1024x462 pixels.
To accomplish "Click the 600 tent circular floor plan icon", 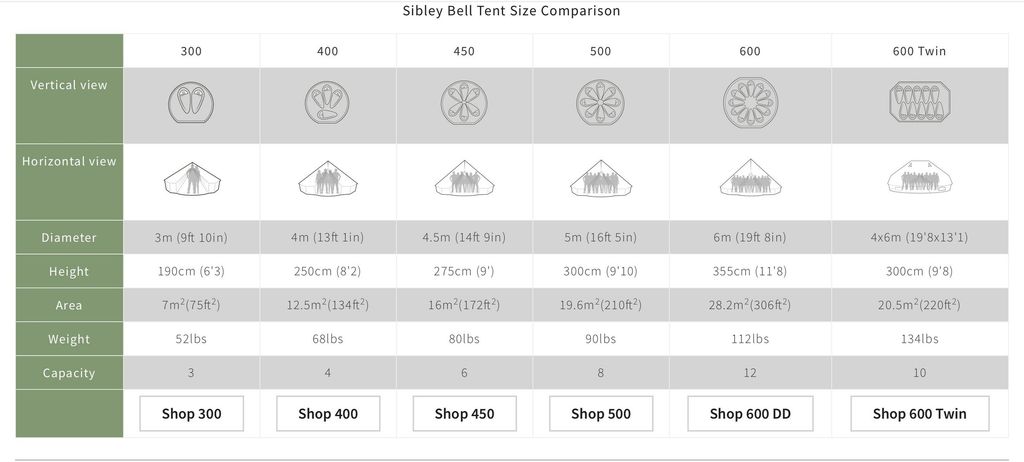I will tap(750, 103).
